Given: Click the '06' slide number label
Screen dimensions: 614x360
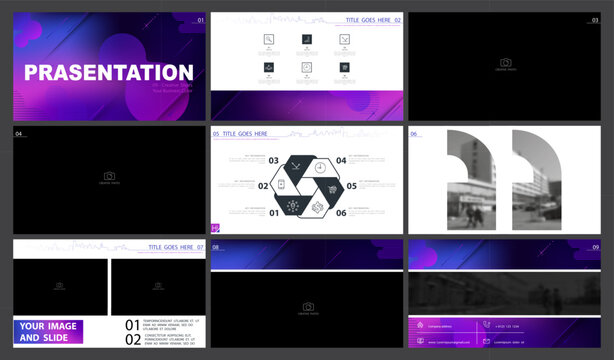Looking at the screenshot, I should click(414, 134).
